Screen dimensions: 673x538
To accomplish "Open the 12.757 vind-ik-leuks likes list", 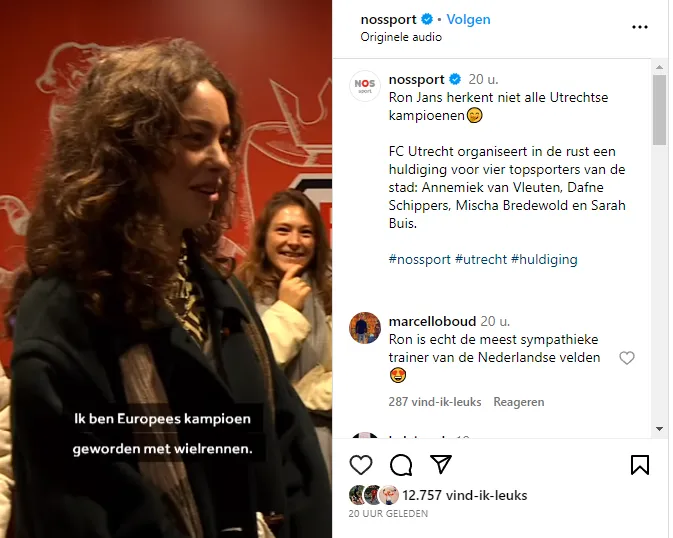I will point(464,495).
